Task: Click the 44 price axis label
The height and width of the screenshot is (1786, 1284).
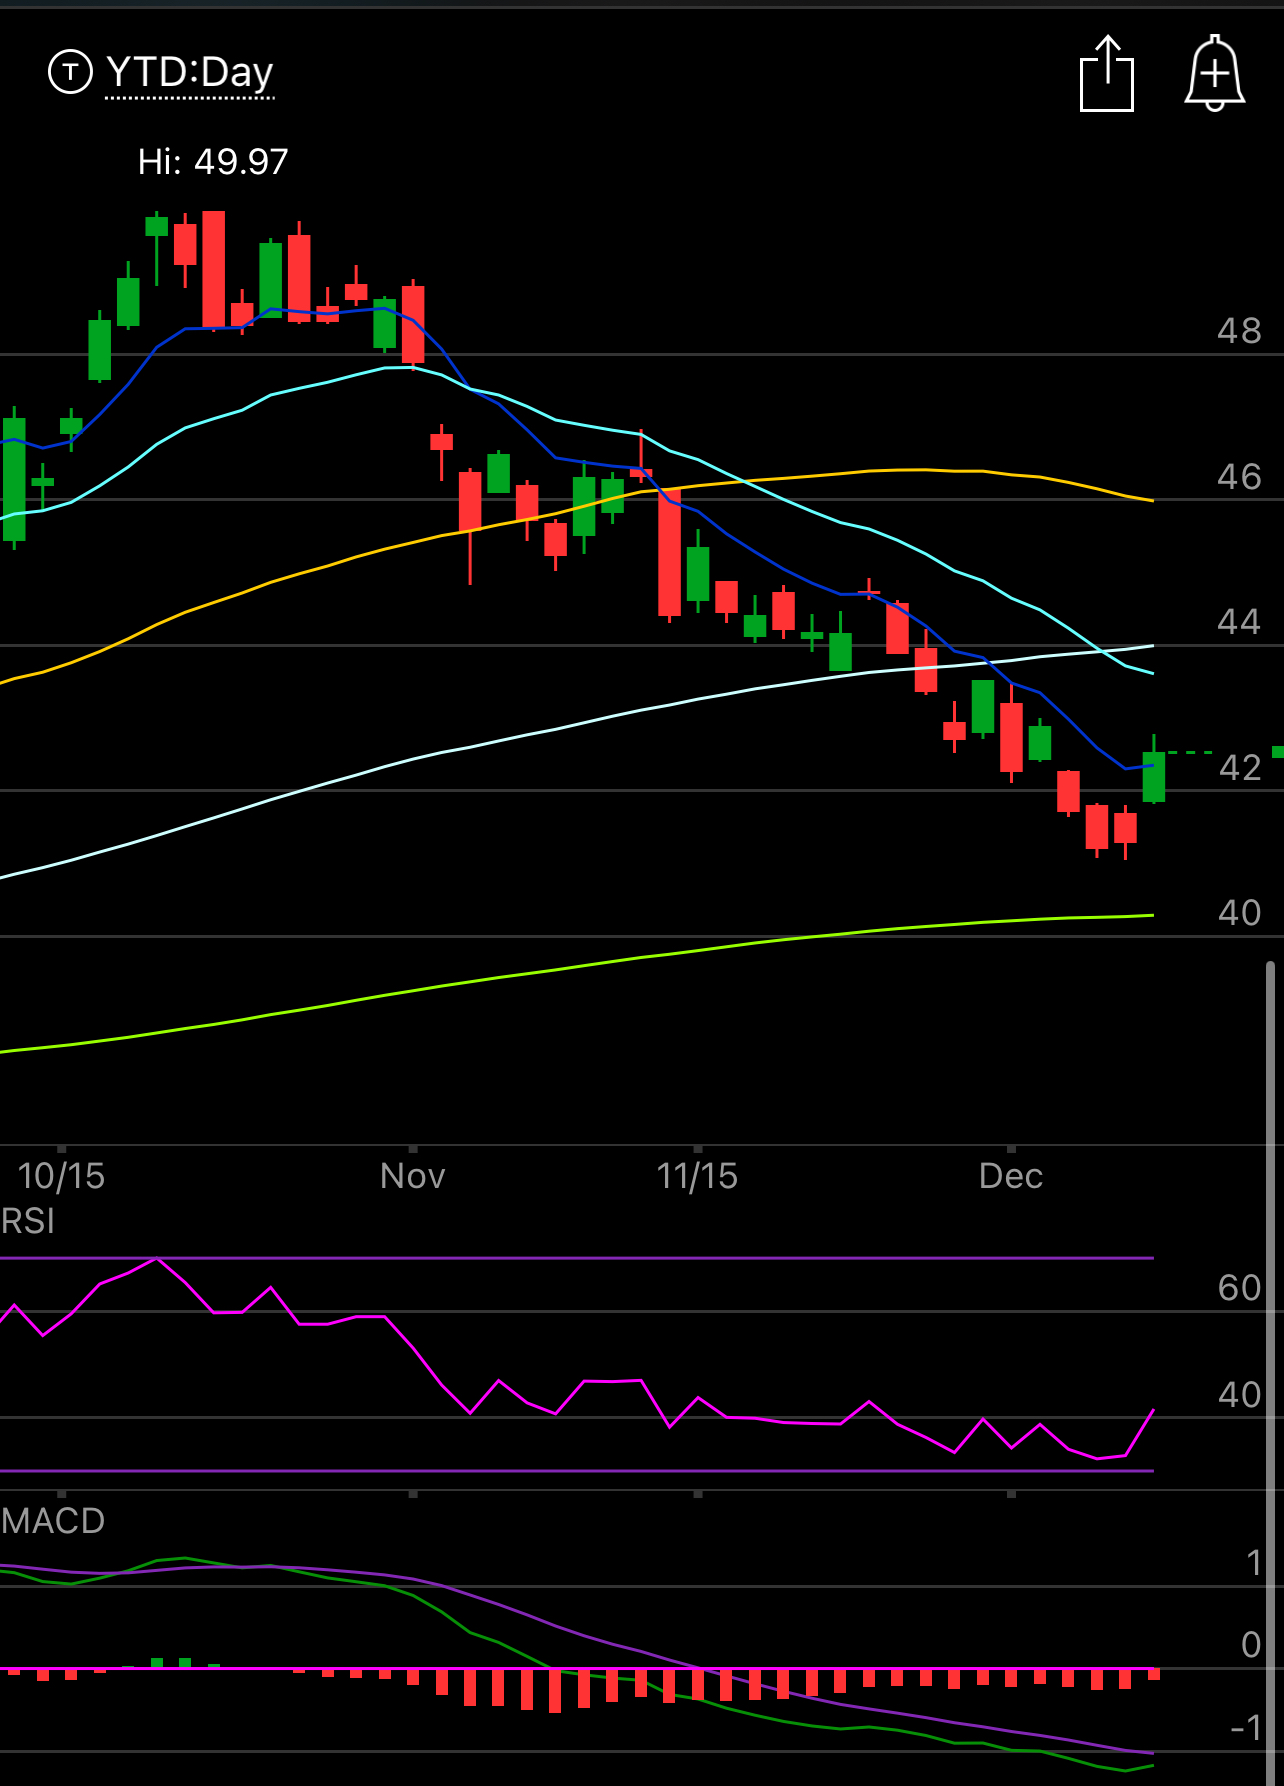Action: [x=1239, y=622]
